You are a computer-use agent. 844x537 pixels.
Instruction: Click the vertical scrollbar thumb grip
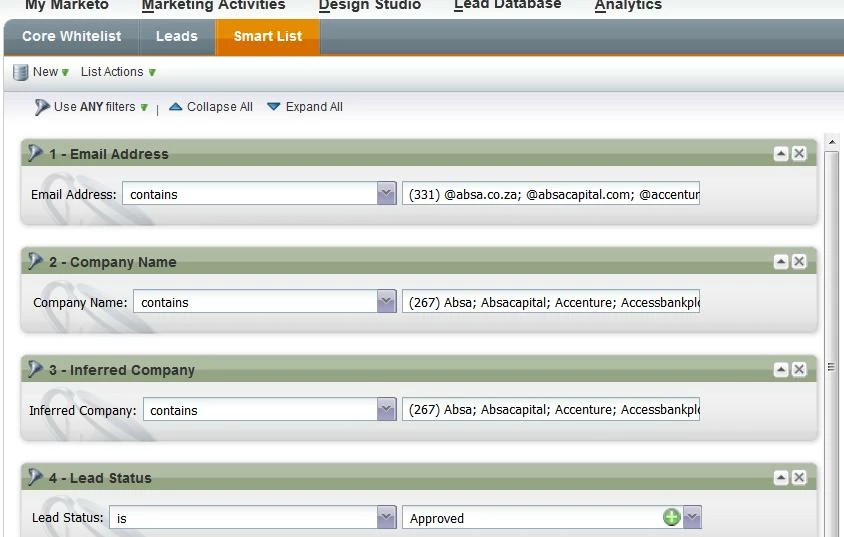click(x=832, y=367)
